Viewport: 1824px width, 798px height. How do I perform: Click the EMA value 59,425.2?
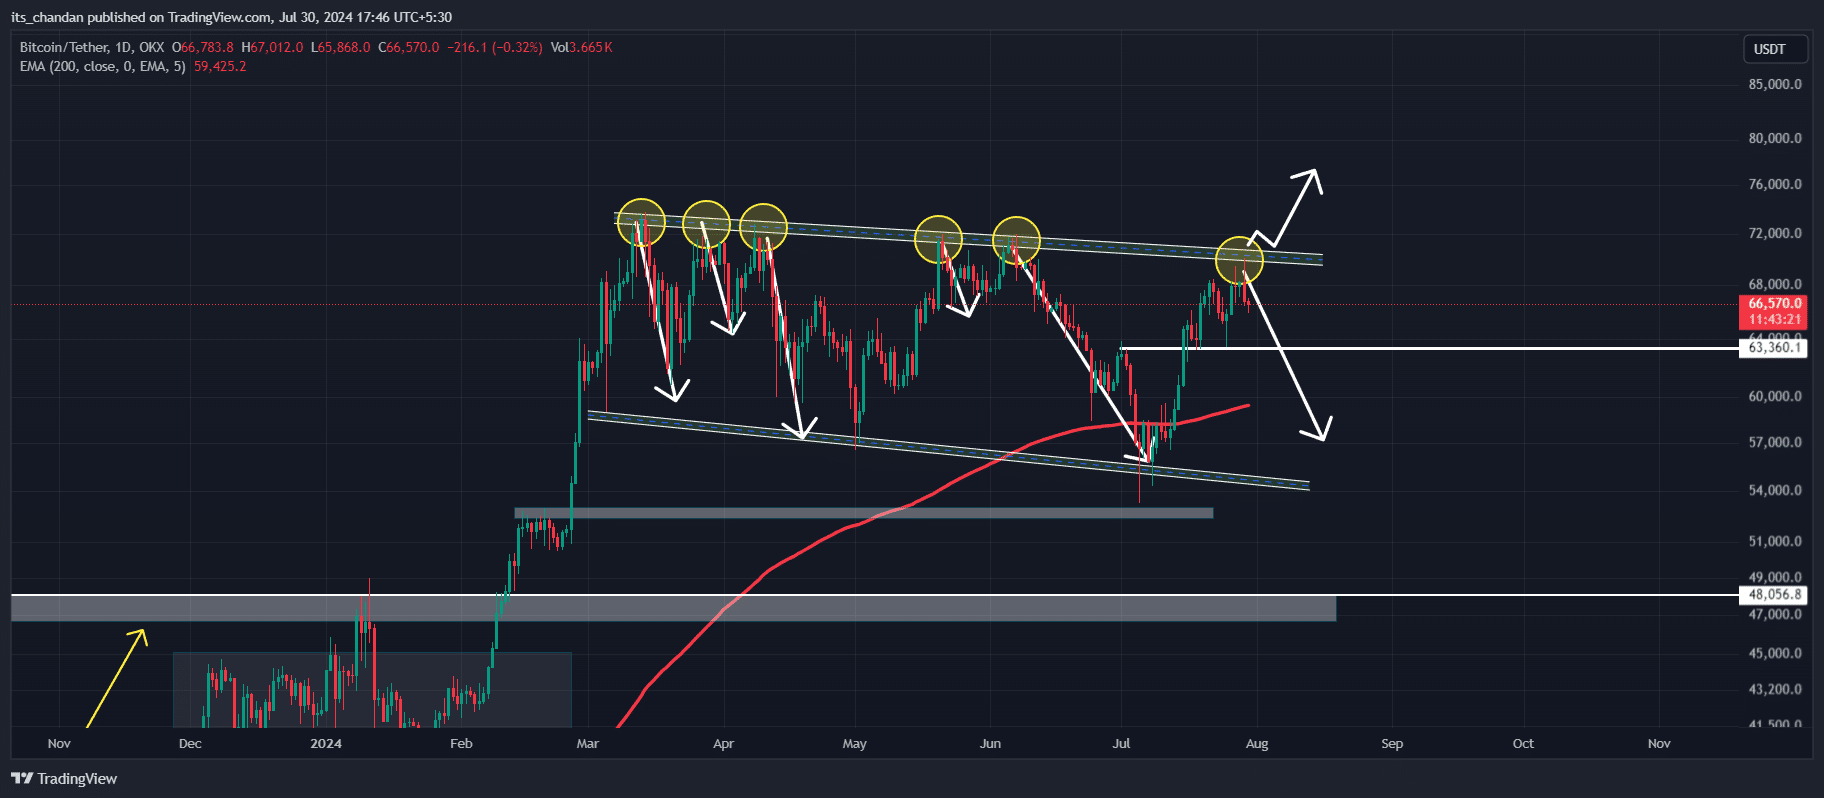point(220,66)
